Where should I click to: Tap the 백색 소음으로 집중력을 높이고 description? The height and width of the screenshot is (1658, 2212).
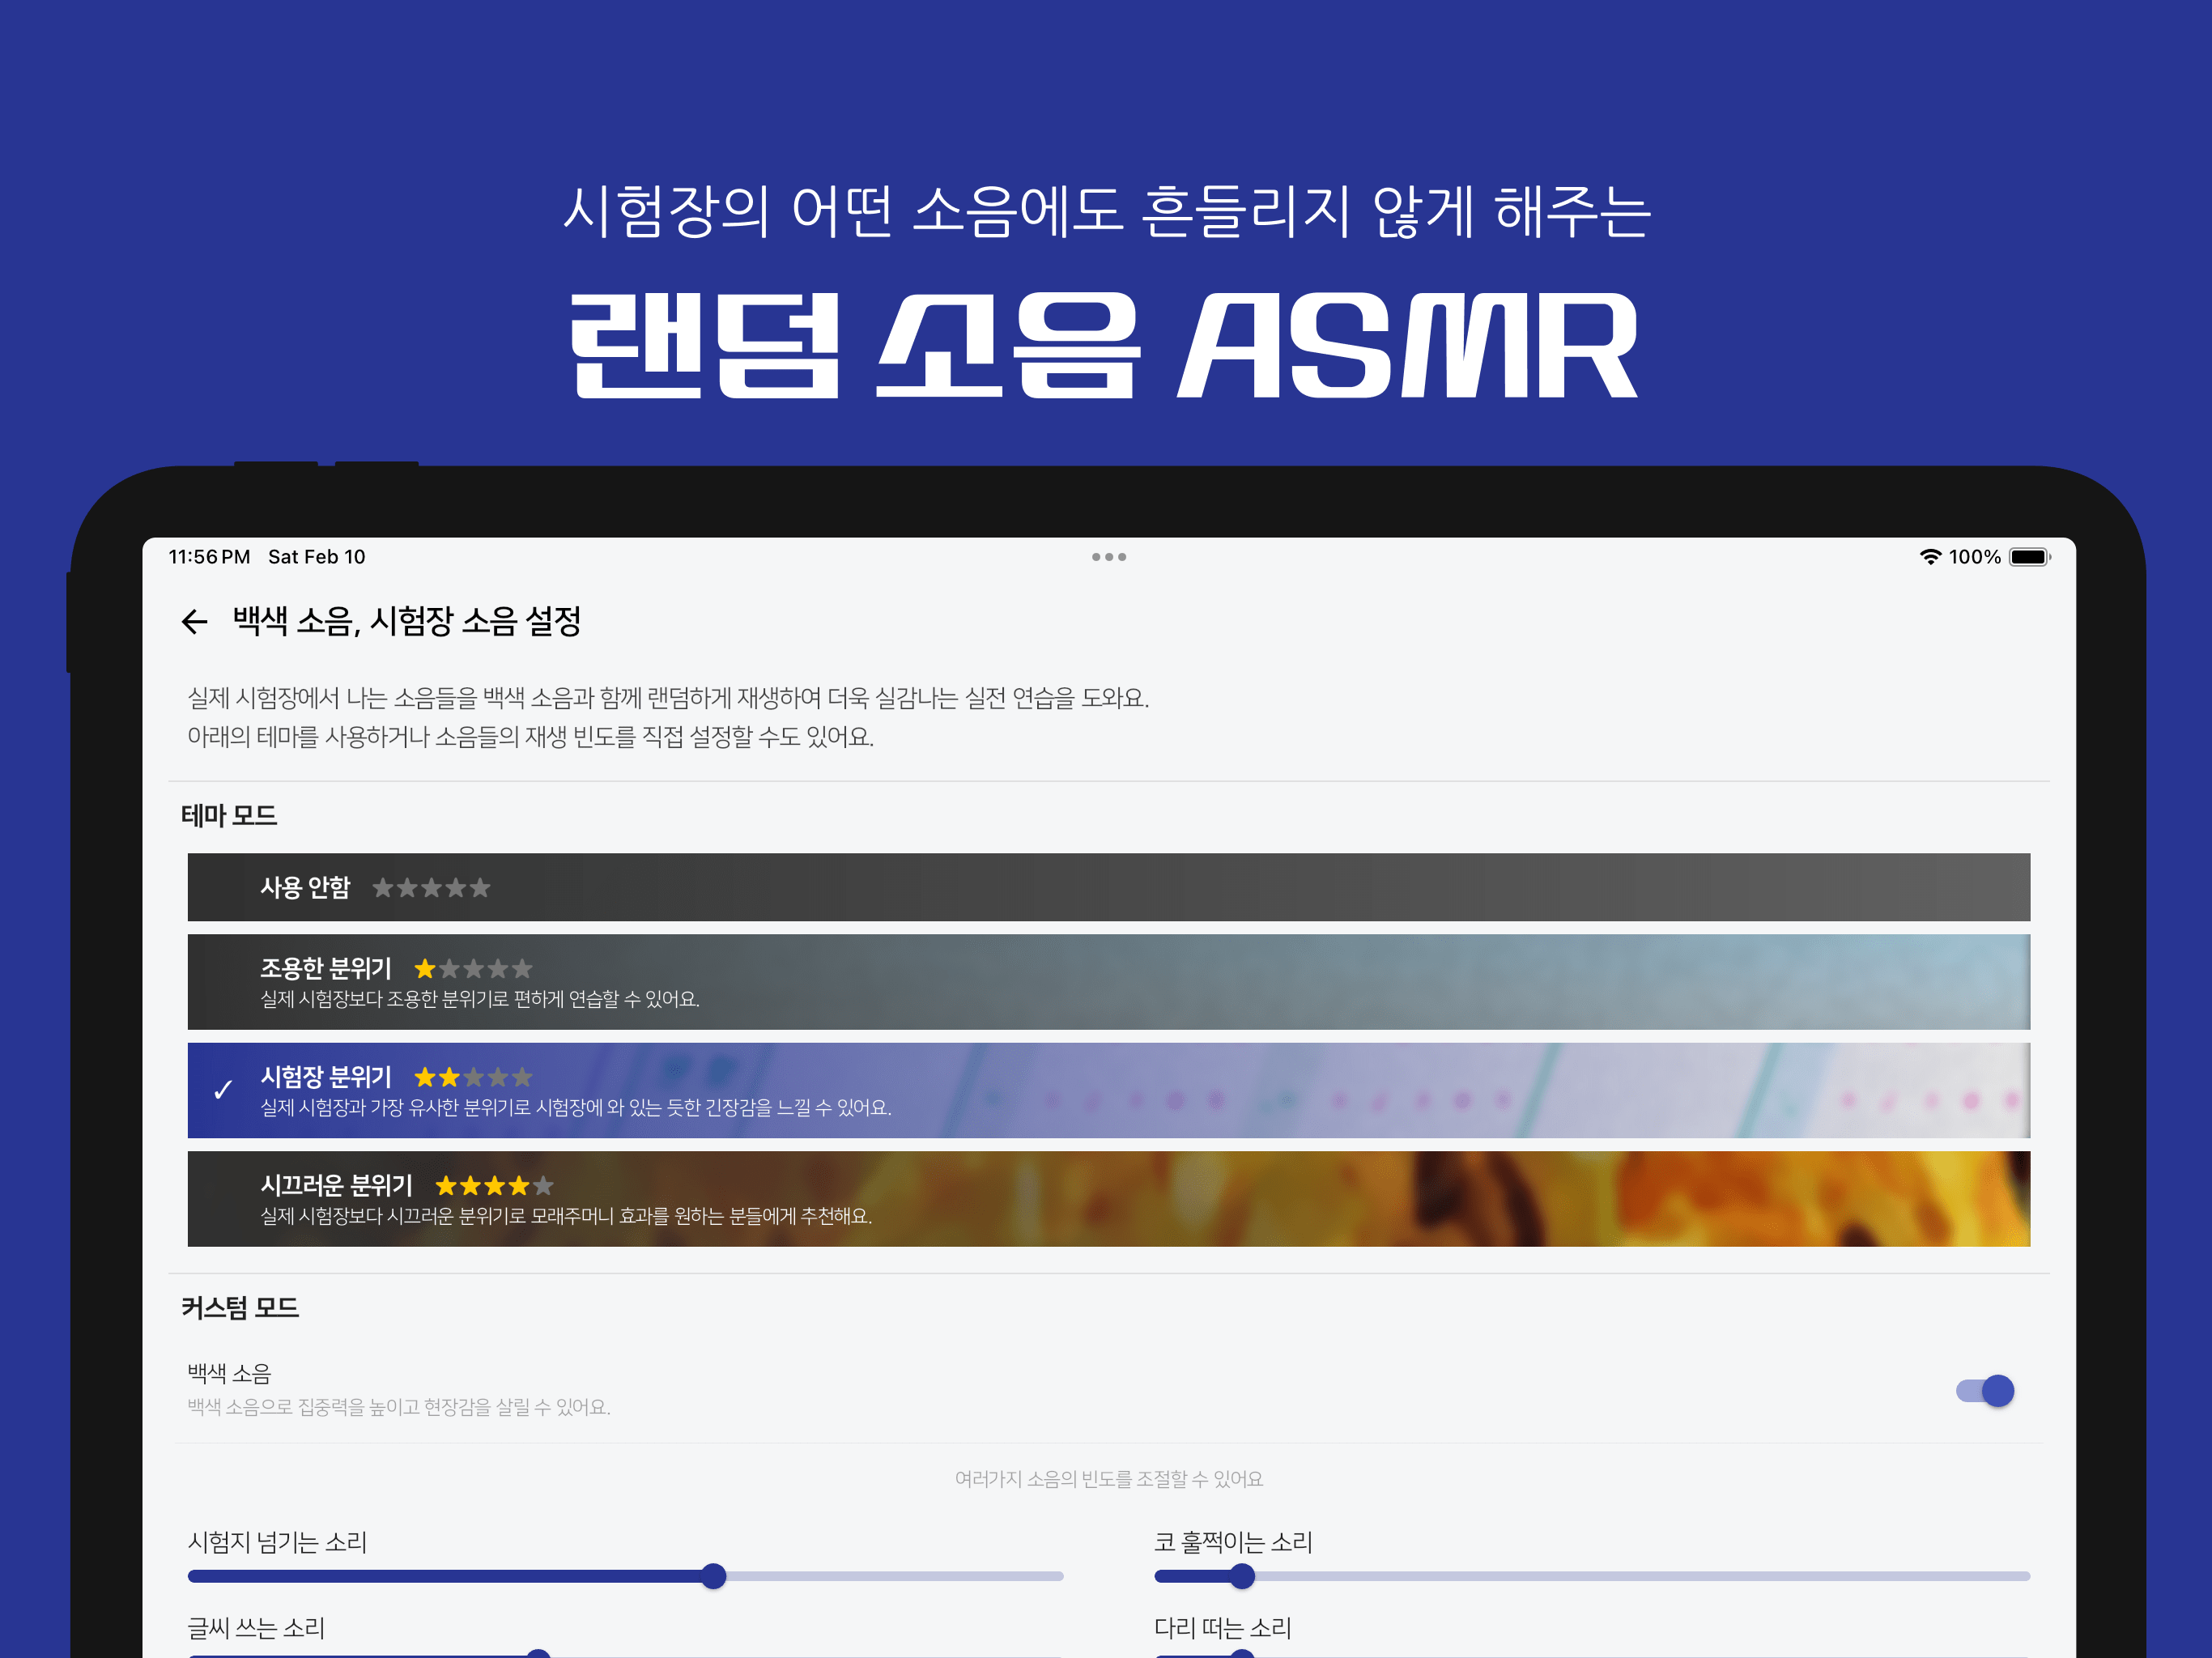[399, 1407]
